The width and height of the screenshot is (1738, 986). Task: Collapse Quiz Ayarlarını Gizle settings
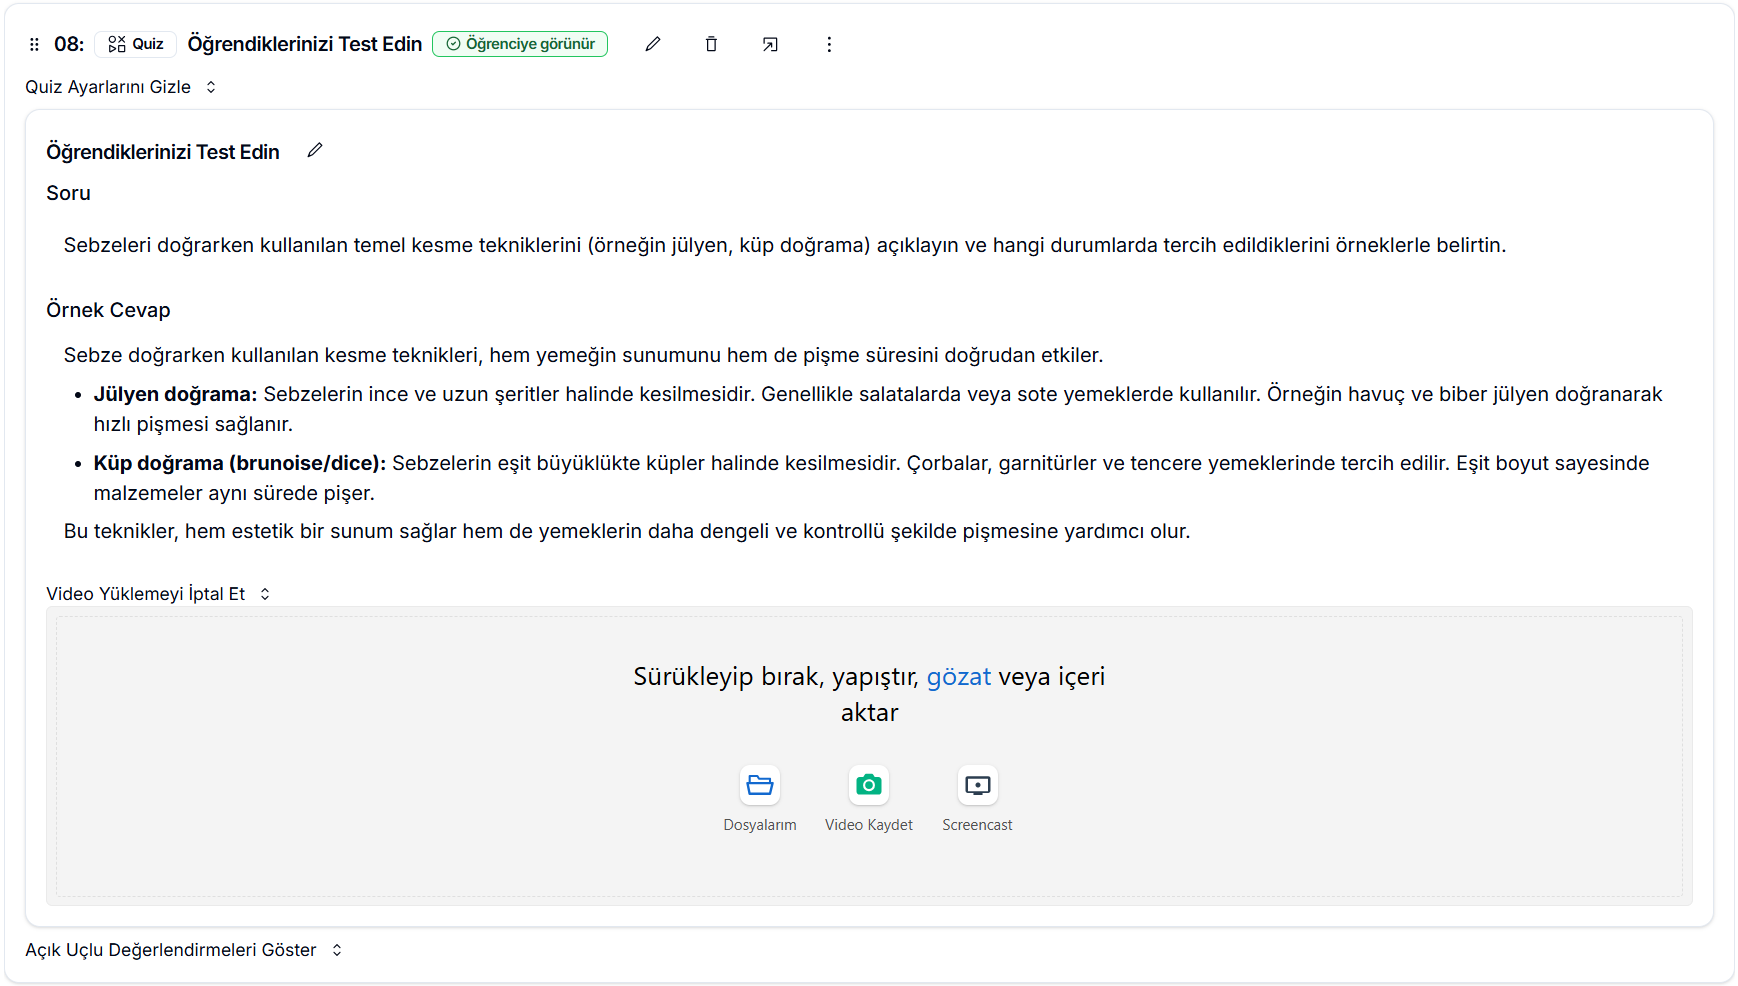(121, 87)
